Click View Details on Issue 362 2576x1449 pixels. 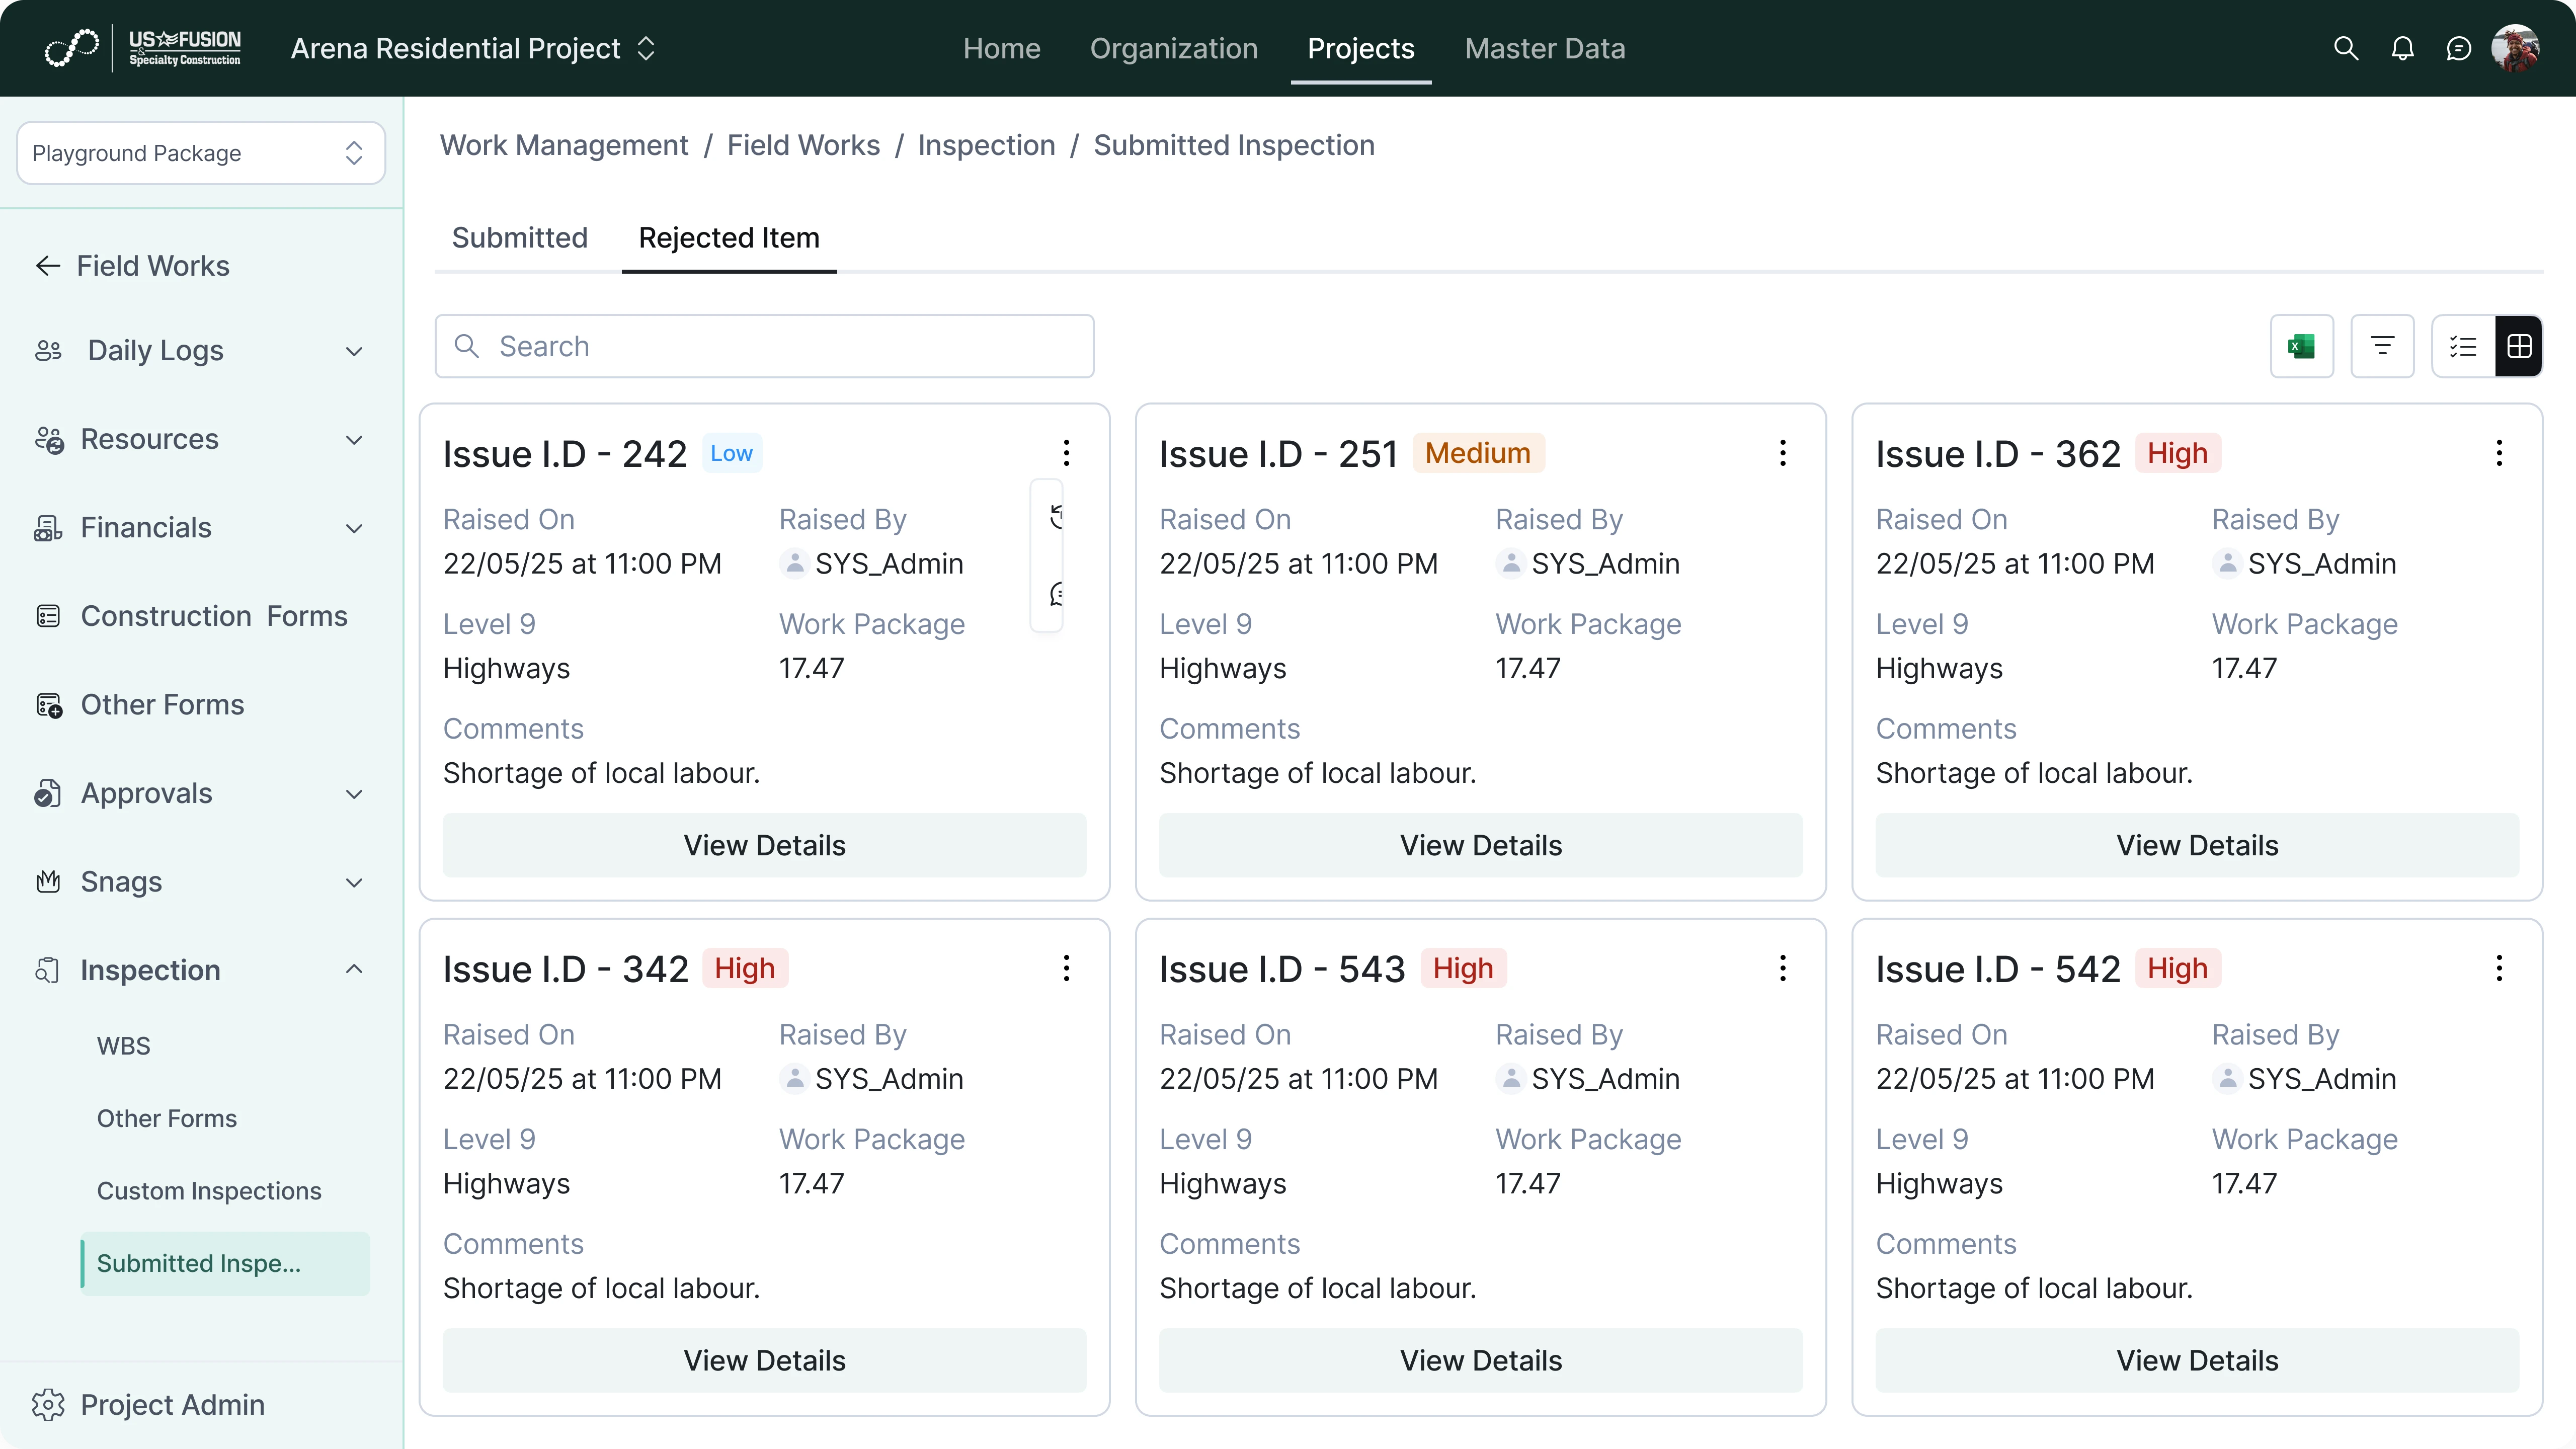click(x=2196, y=845)
